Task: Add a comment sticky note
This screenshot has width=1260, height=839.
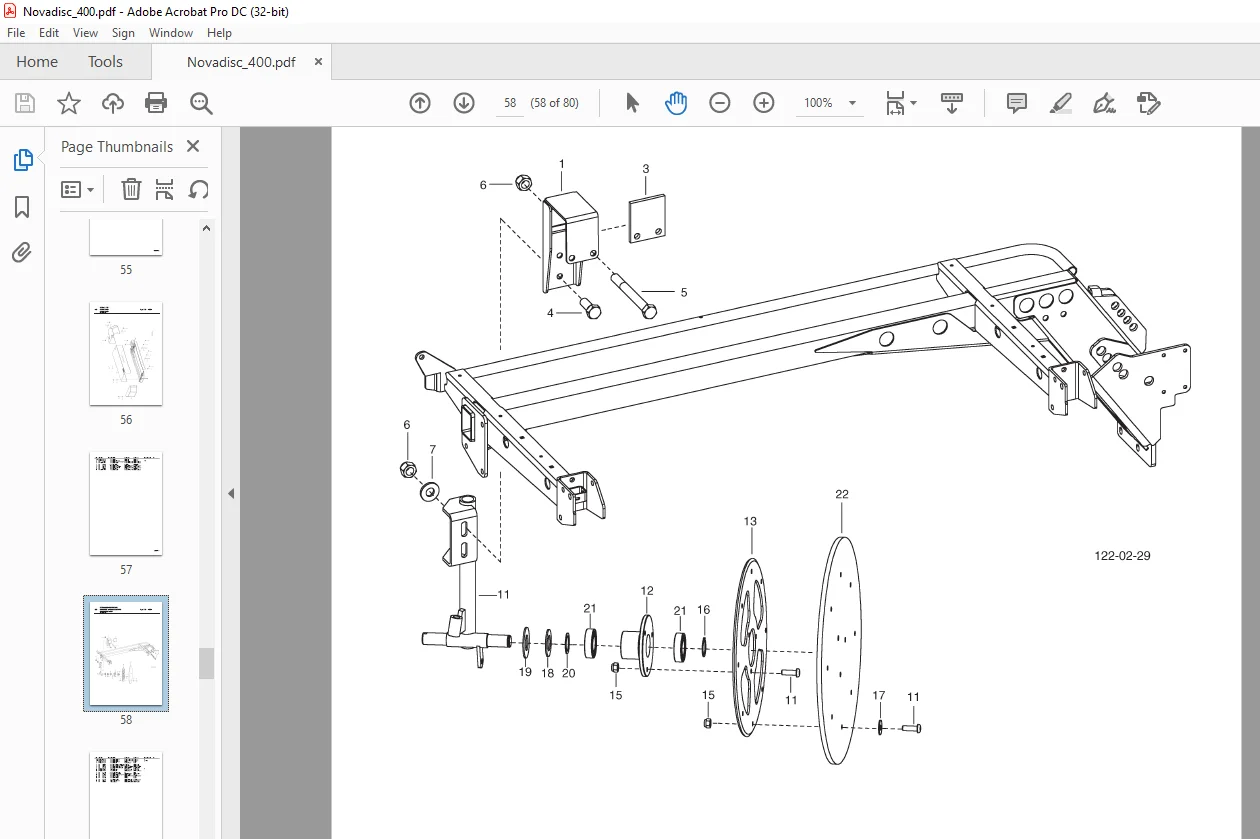Action: click(1017, 103)
